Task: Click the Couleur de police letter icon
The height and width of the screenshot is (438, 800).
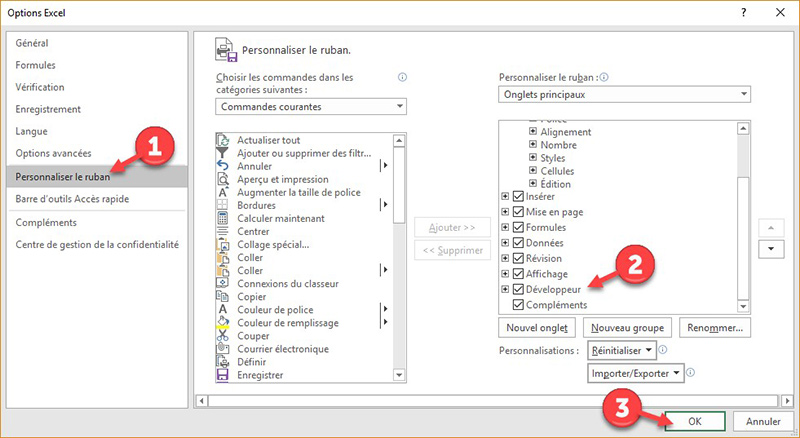Action: pos(223,309)
